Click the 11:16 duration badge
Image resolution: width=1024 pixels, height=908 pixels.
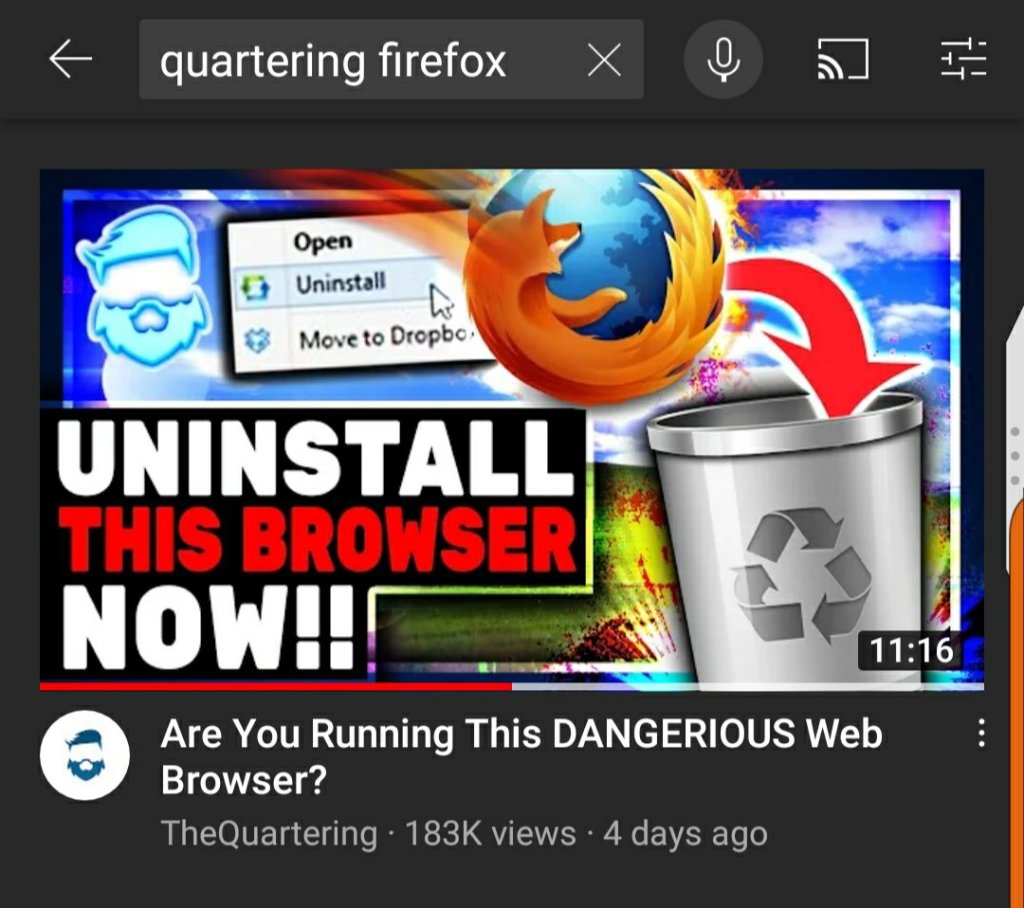[911, 650]
